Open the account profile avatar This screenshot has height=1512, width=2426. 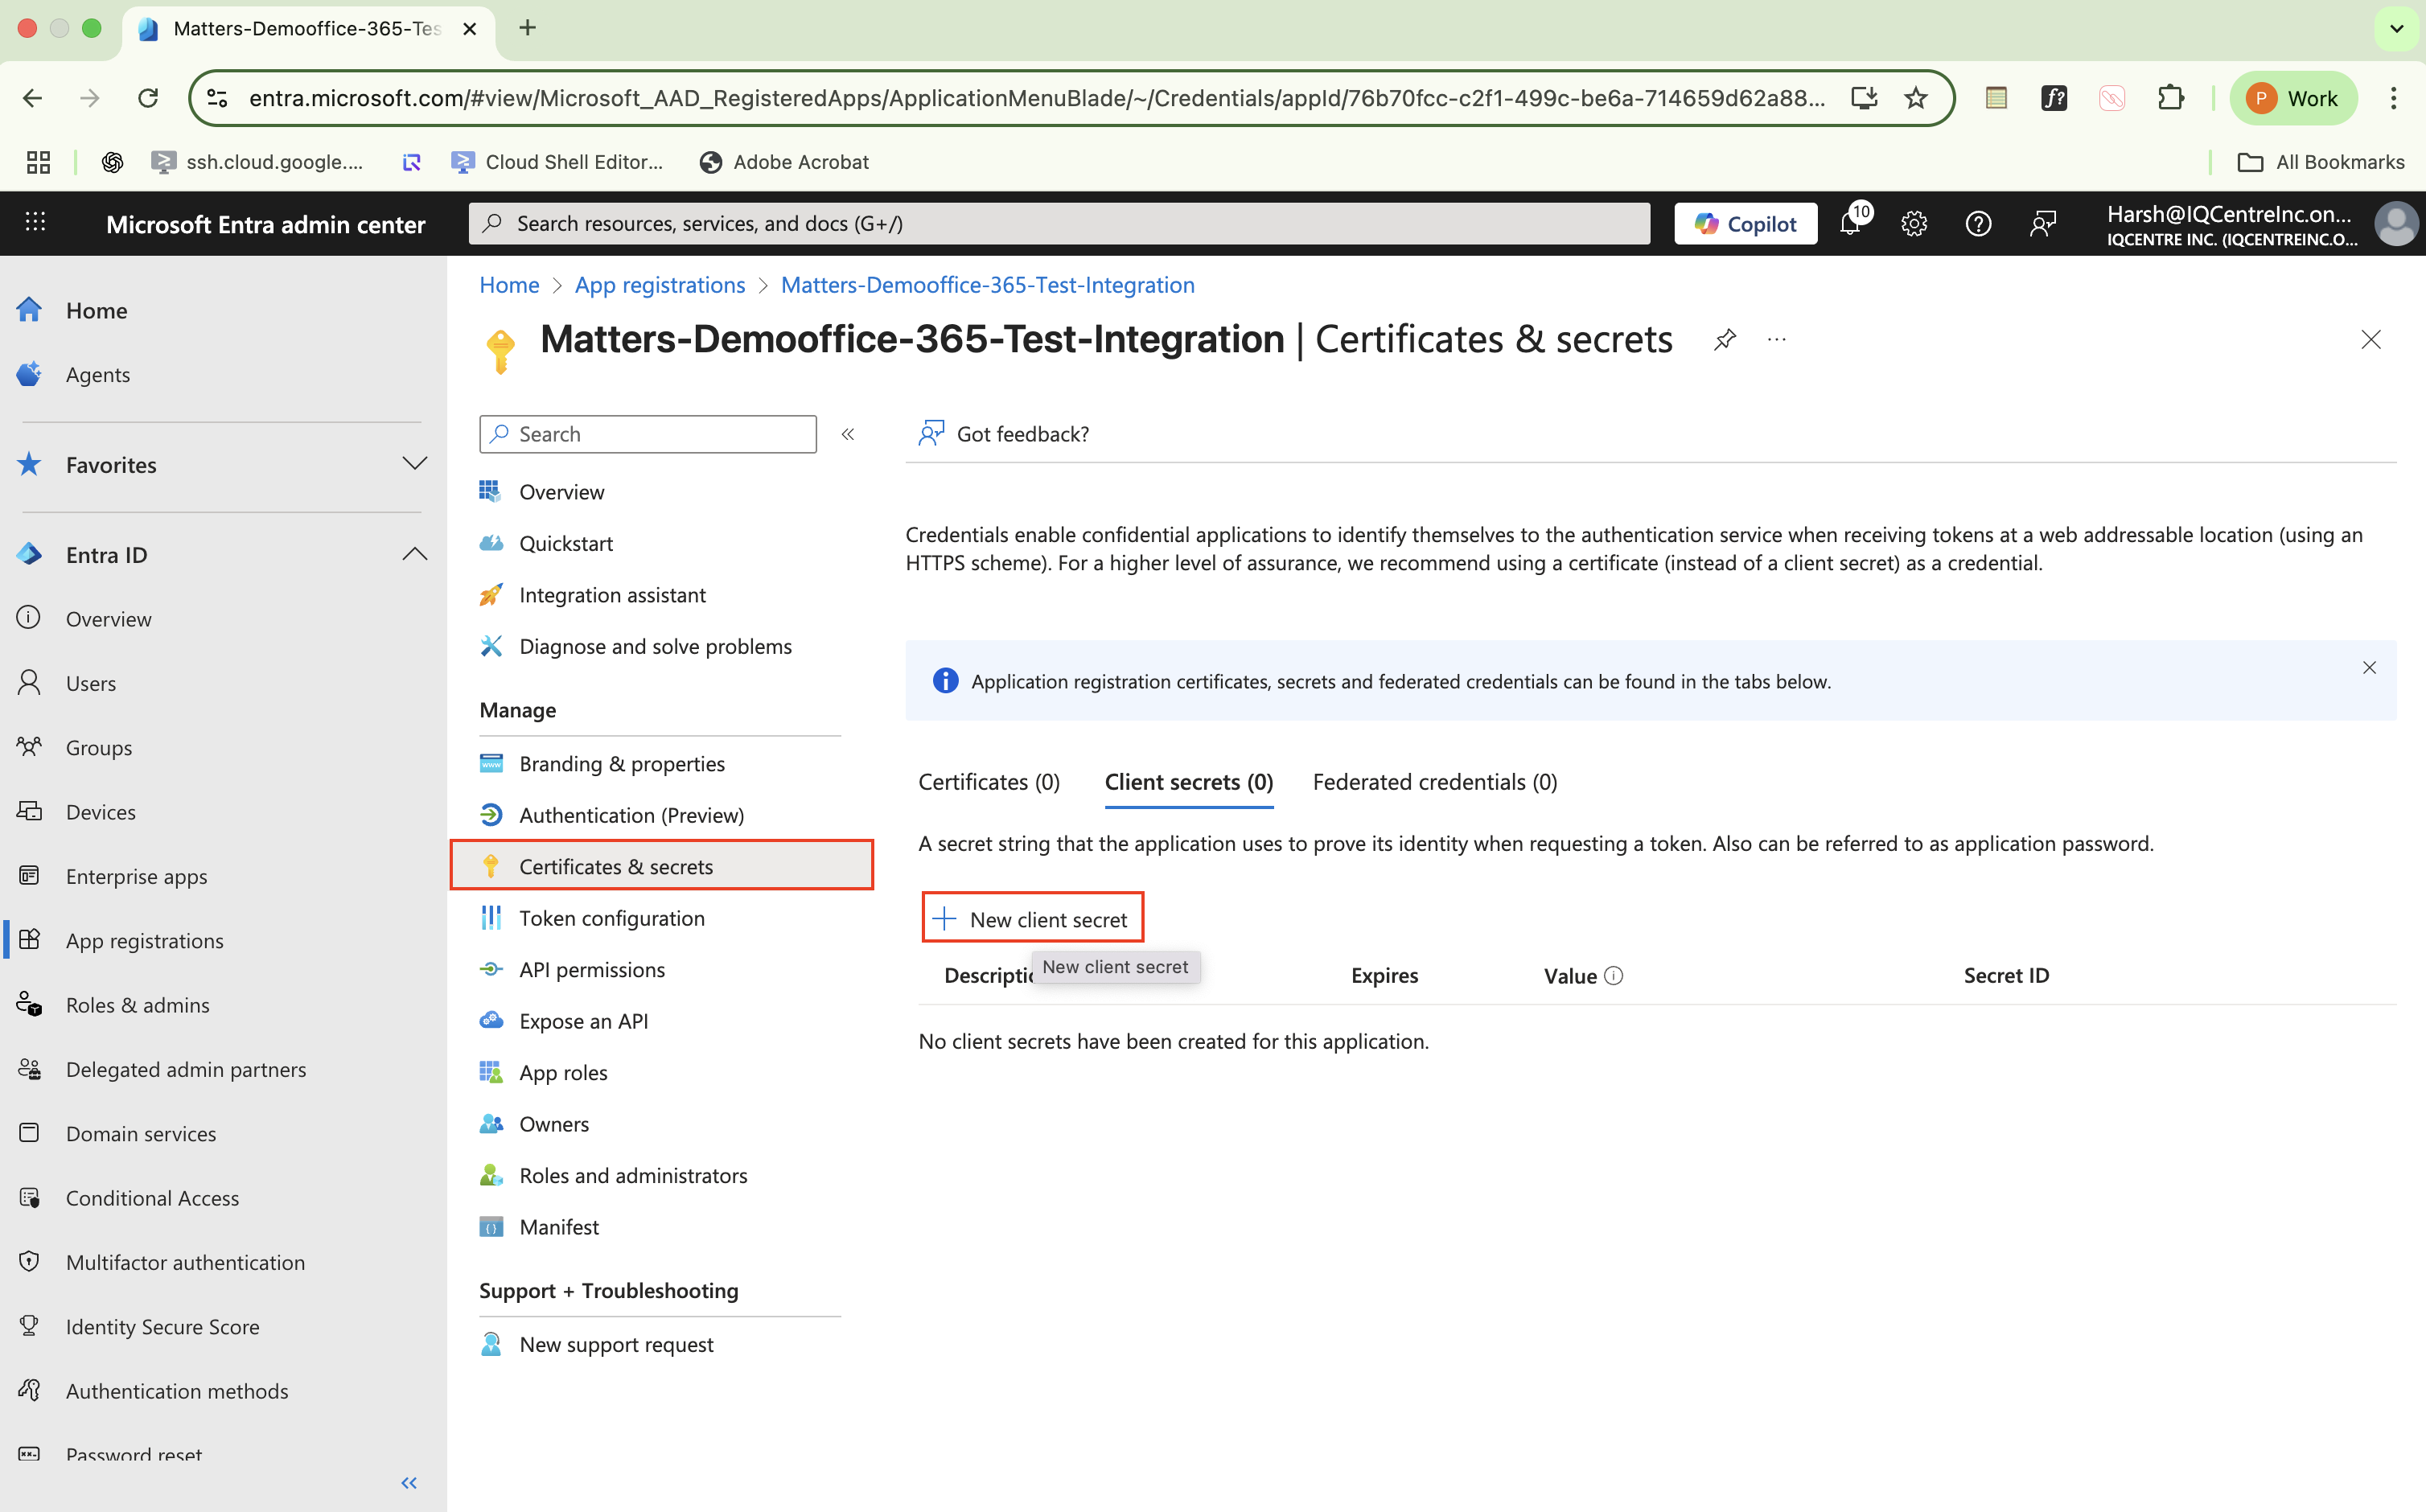[2396, 224]
